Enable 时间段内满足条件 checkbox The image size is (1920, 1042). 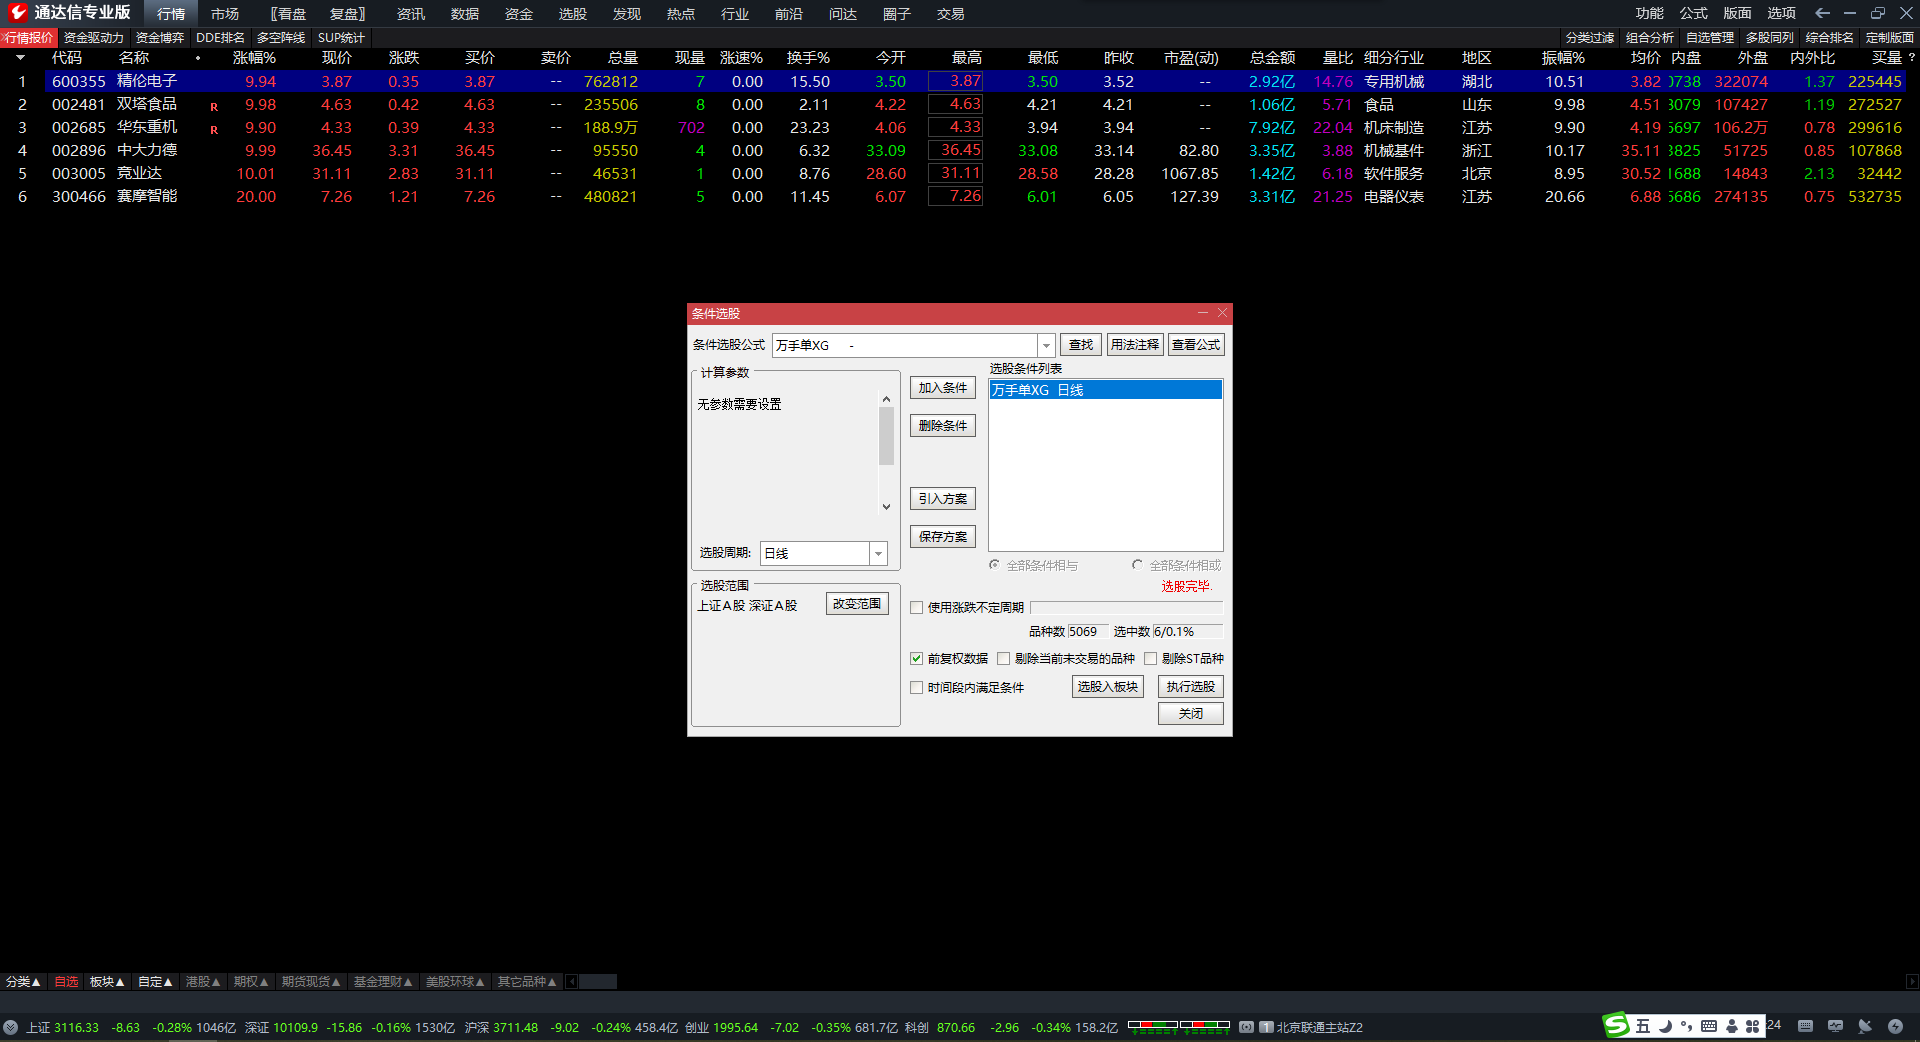[x=916, y=687]
